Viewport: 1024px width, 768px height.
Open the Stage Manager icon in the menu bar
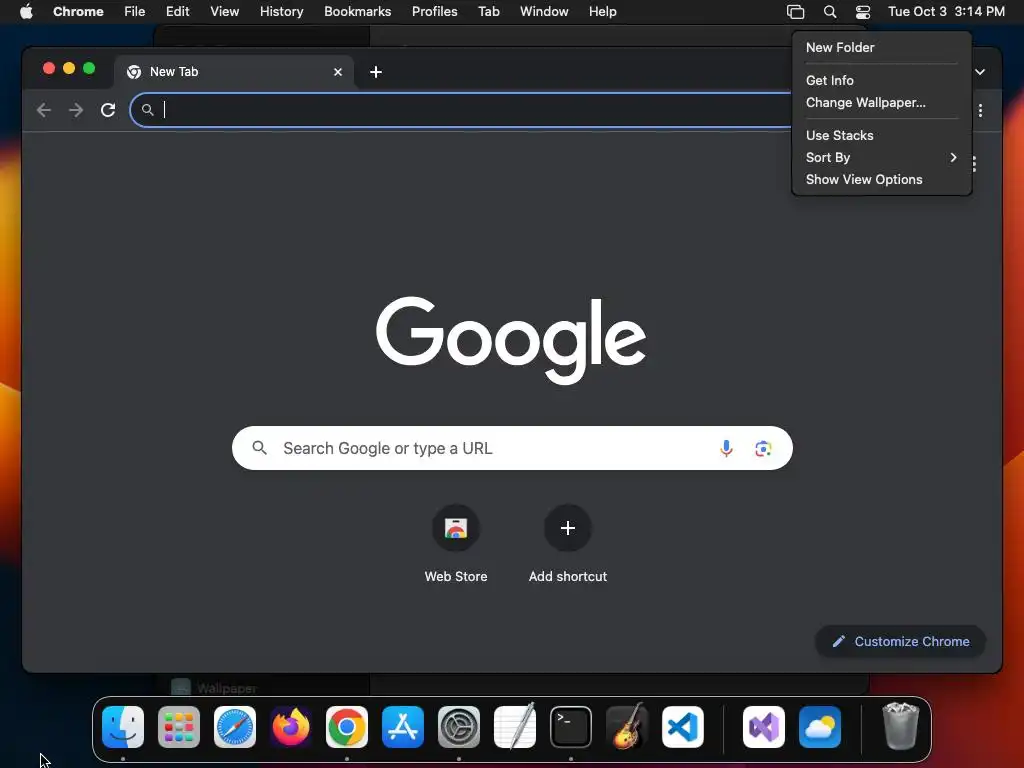tap(795, 12)
